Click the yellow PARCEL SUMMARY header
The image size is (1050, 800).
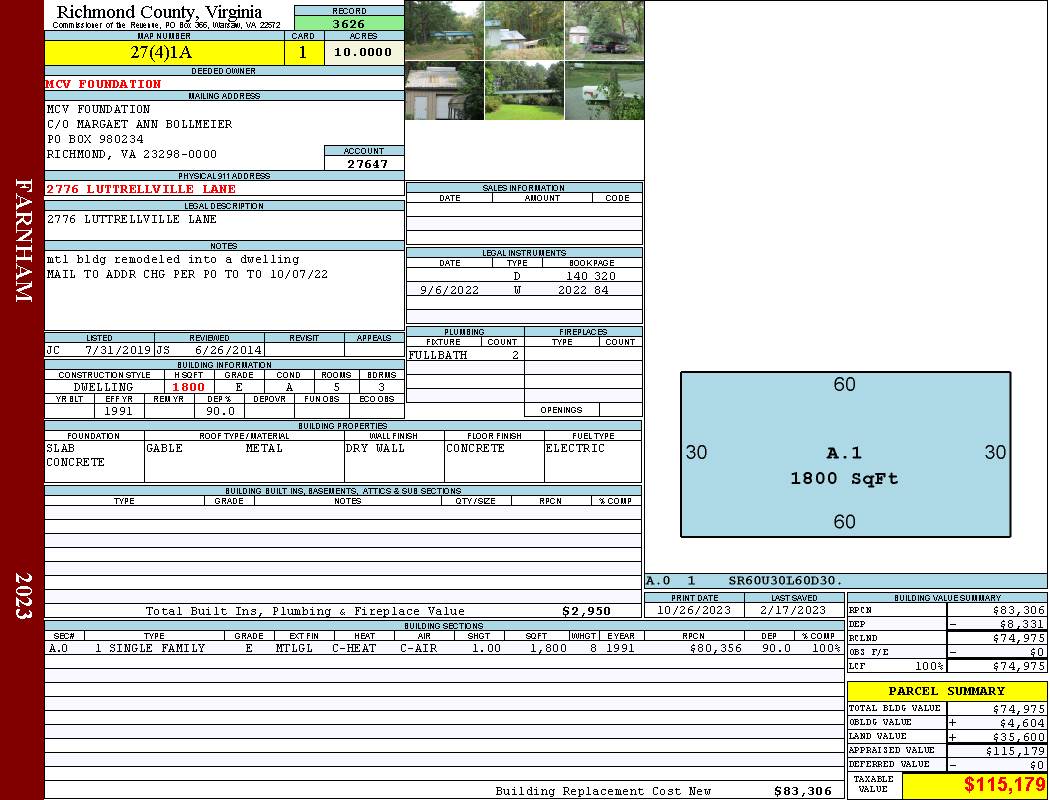tap(946, 691)
